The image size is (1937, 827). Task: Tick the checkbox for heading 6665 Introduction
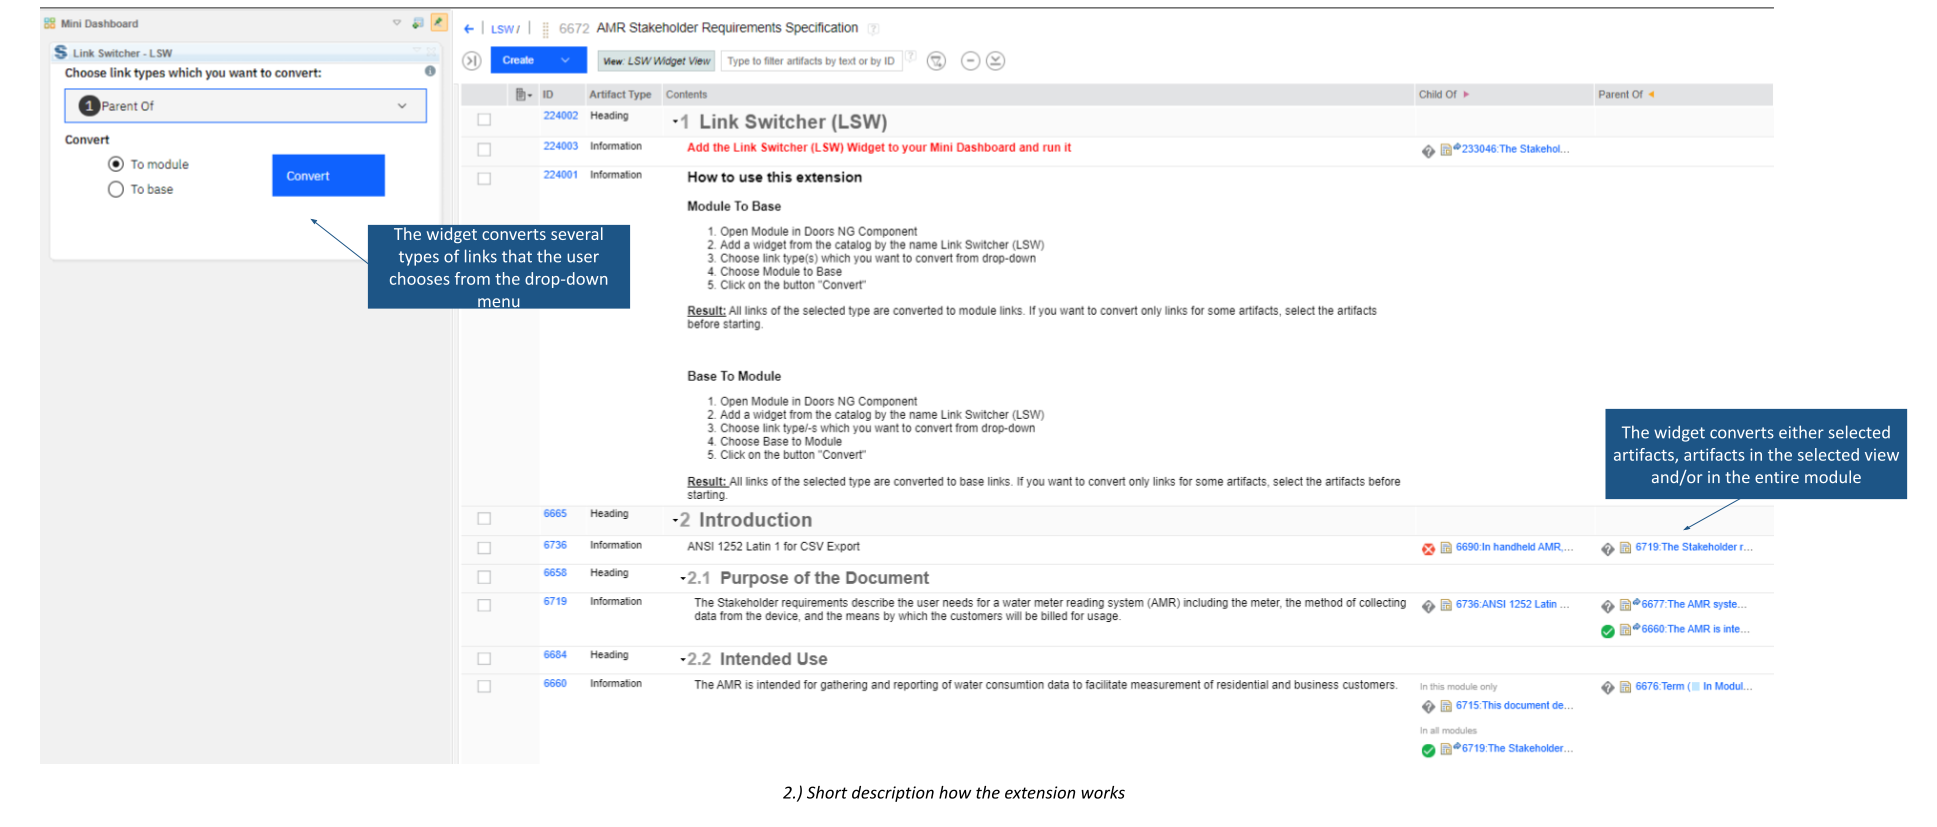coord(484,519)
